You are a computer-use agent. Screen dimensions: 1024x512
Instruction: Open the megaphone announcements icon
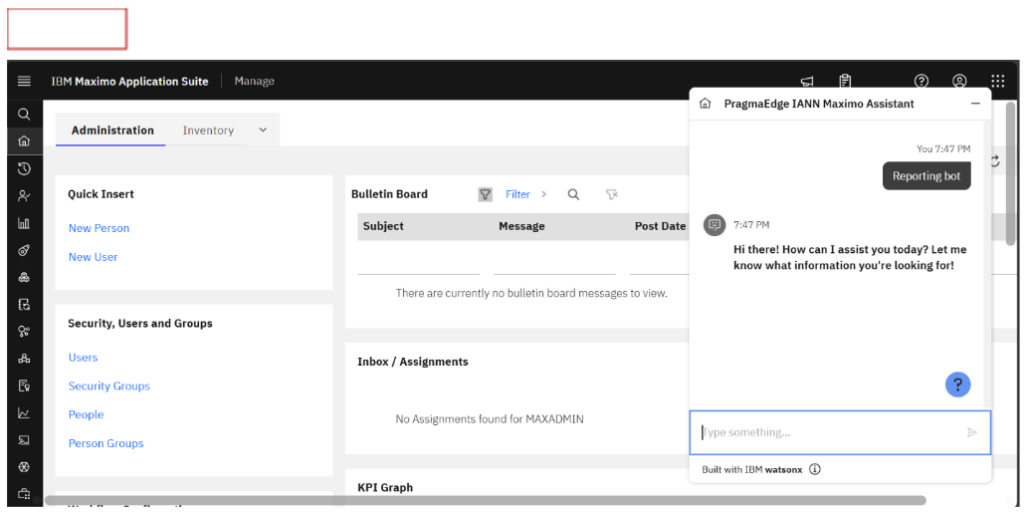807,82
